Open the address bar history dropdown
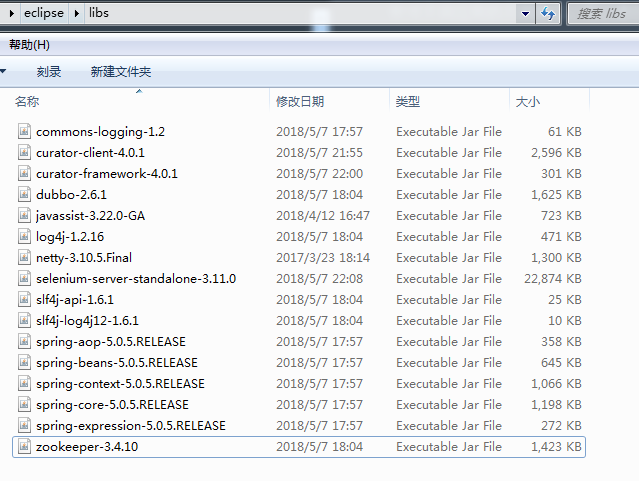 coord(525,13)
